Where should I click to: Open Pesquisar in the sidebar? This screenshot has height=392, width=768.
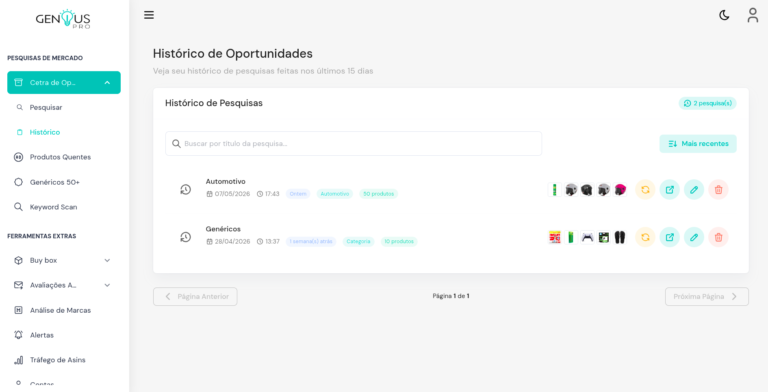tap(46, 107)
